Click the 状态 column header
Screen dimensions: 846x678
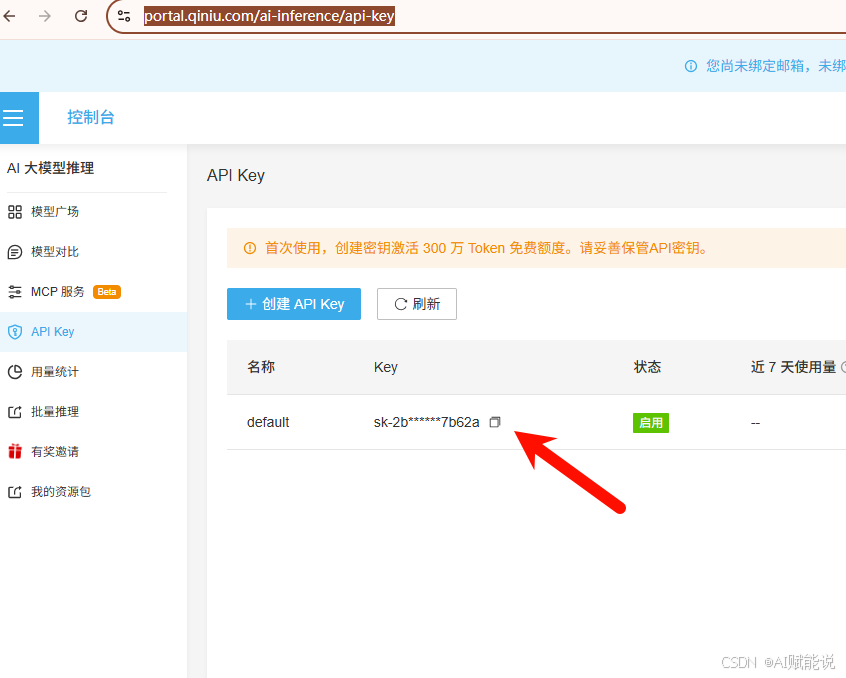pyautogui.click(x=647, y=367)
